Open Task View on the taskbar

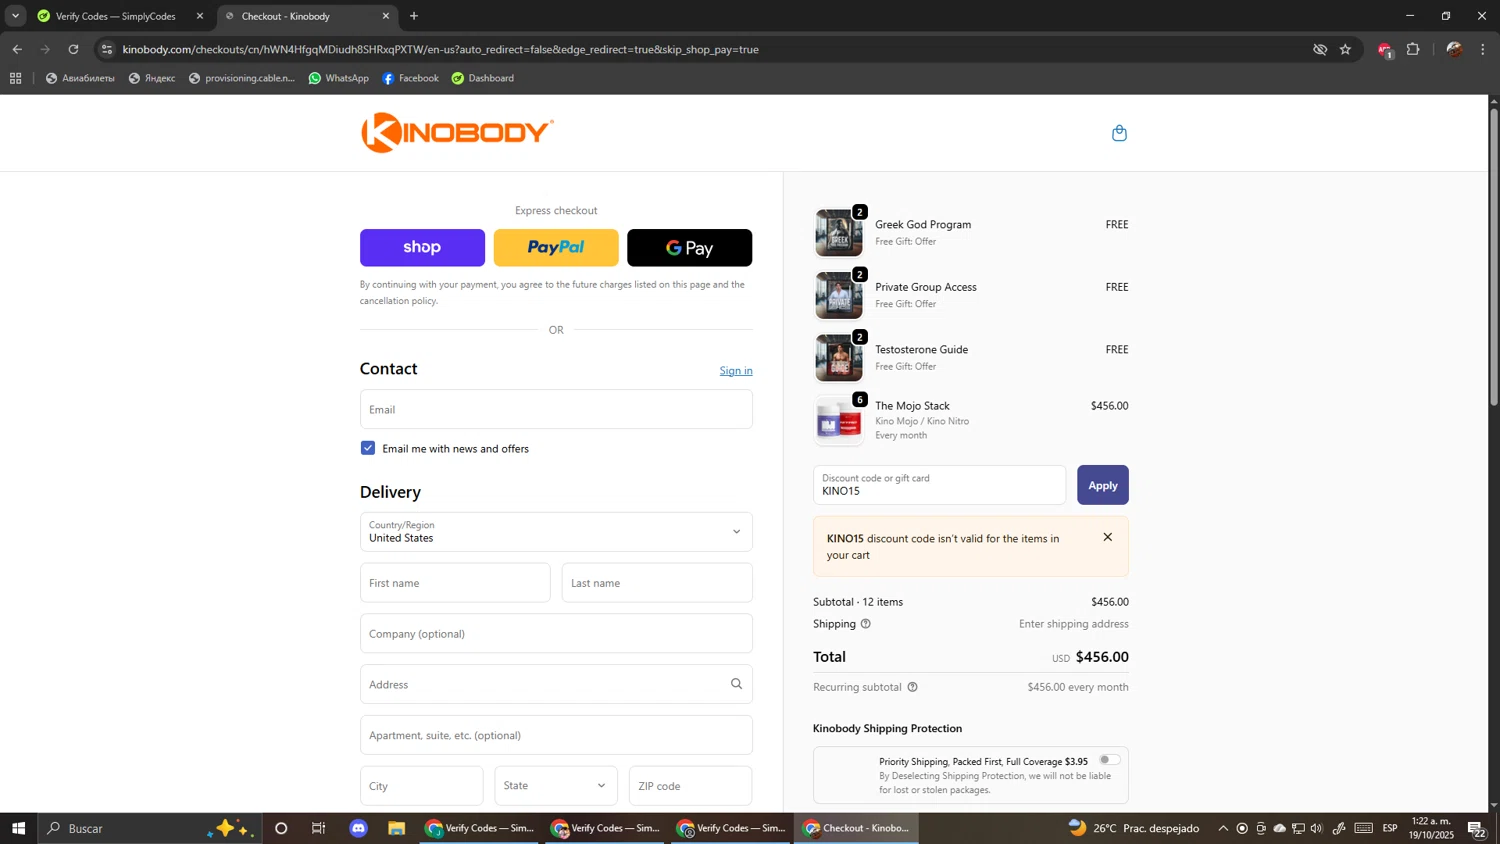click(x=319, y=828)
